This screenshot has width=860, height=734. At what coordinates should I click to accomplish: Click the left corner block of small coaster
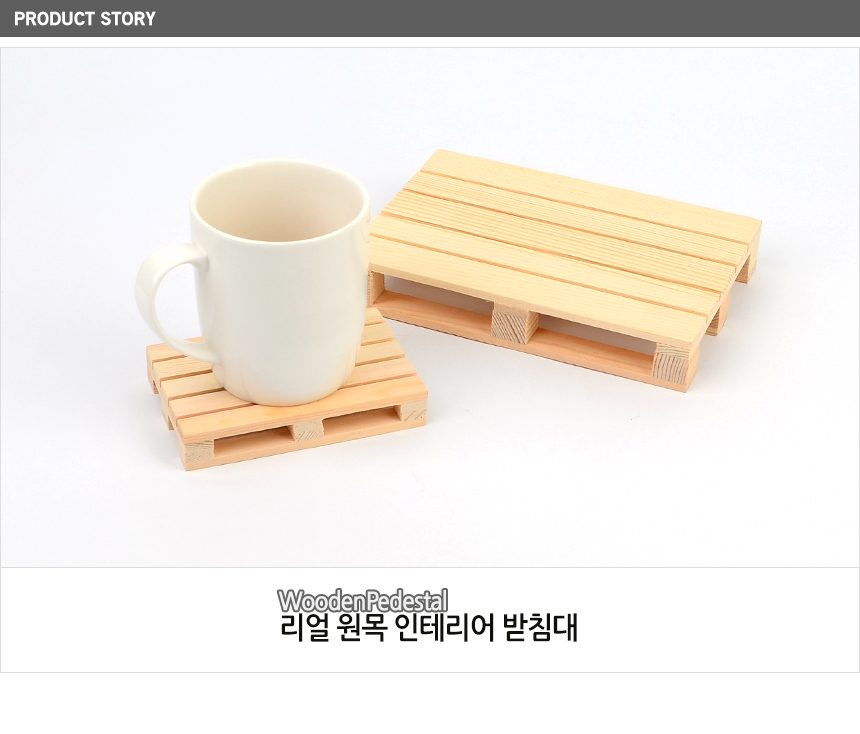(198, 455)
